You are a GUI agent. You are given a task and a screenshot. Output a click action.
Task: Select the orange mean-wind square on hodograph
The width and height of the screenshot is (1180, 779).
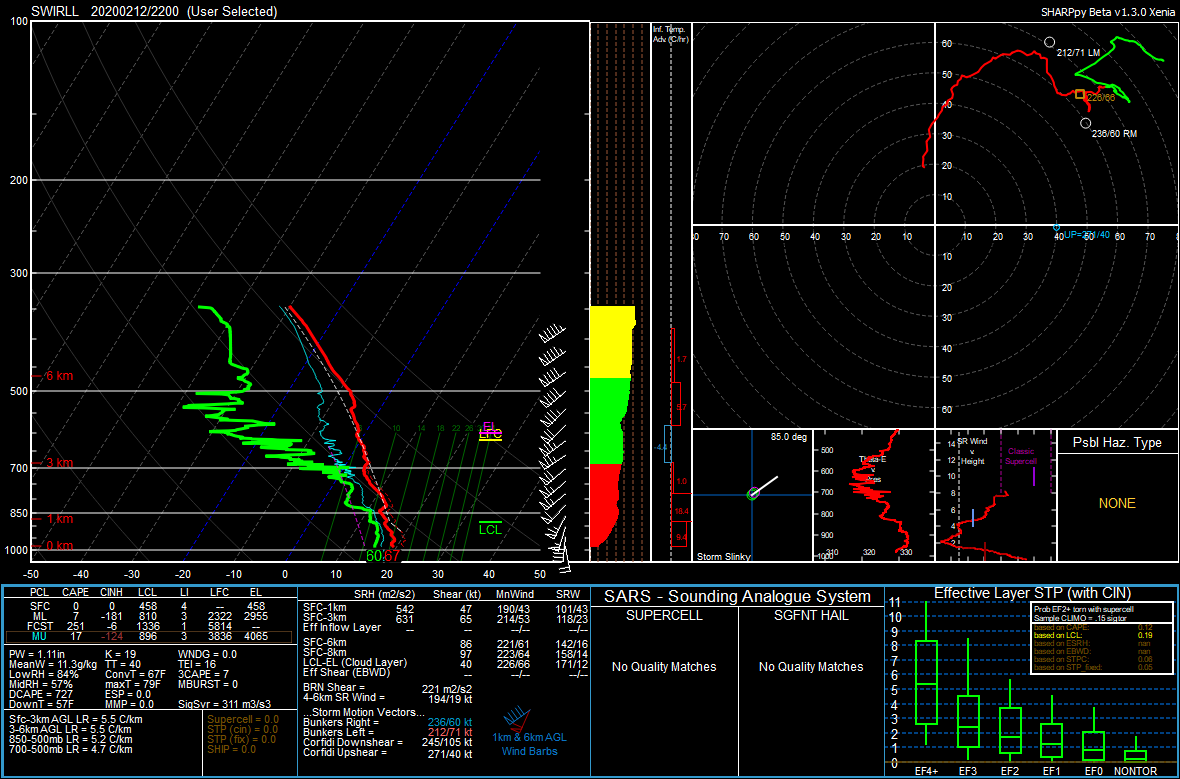(1080, 94)
